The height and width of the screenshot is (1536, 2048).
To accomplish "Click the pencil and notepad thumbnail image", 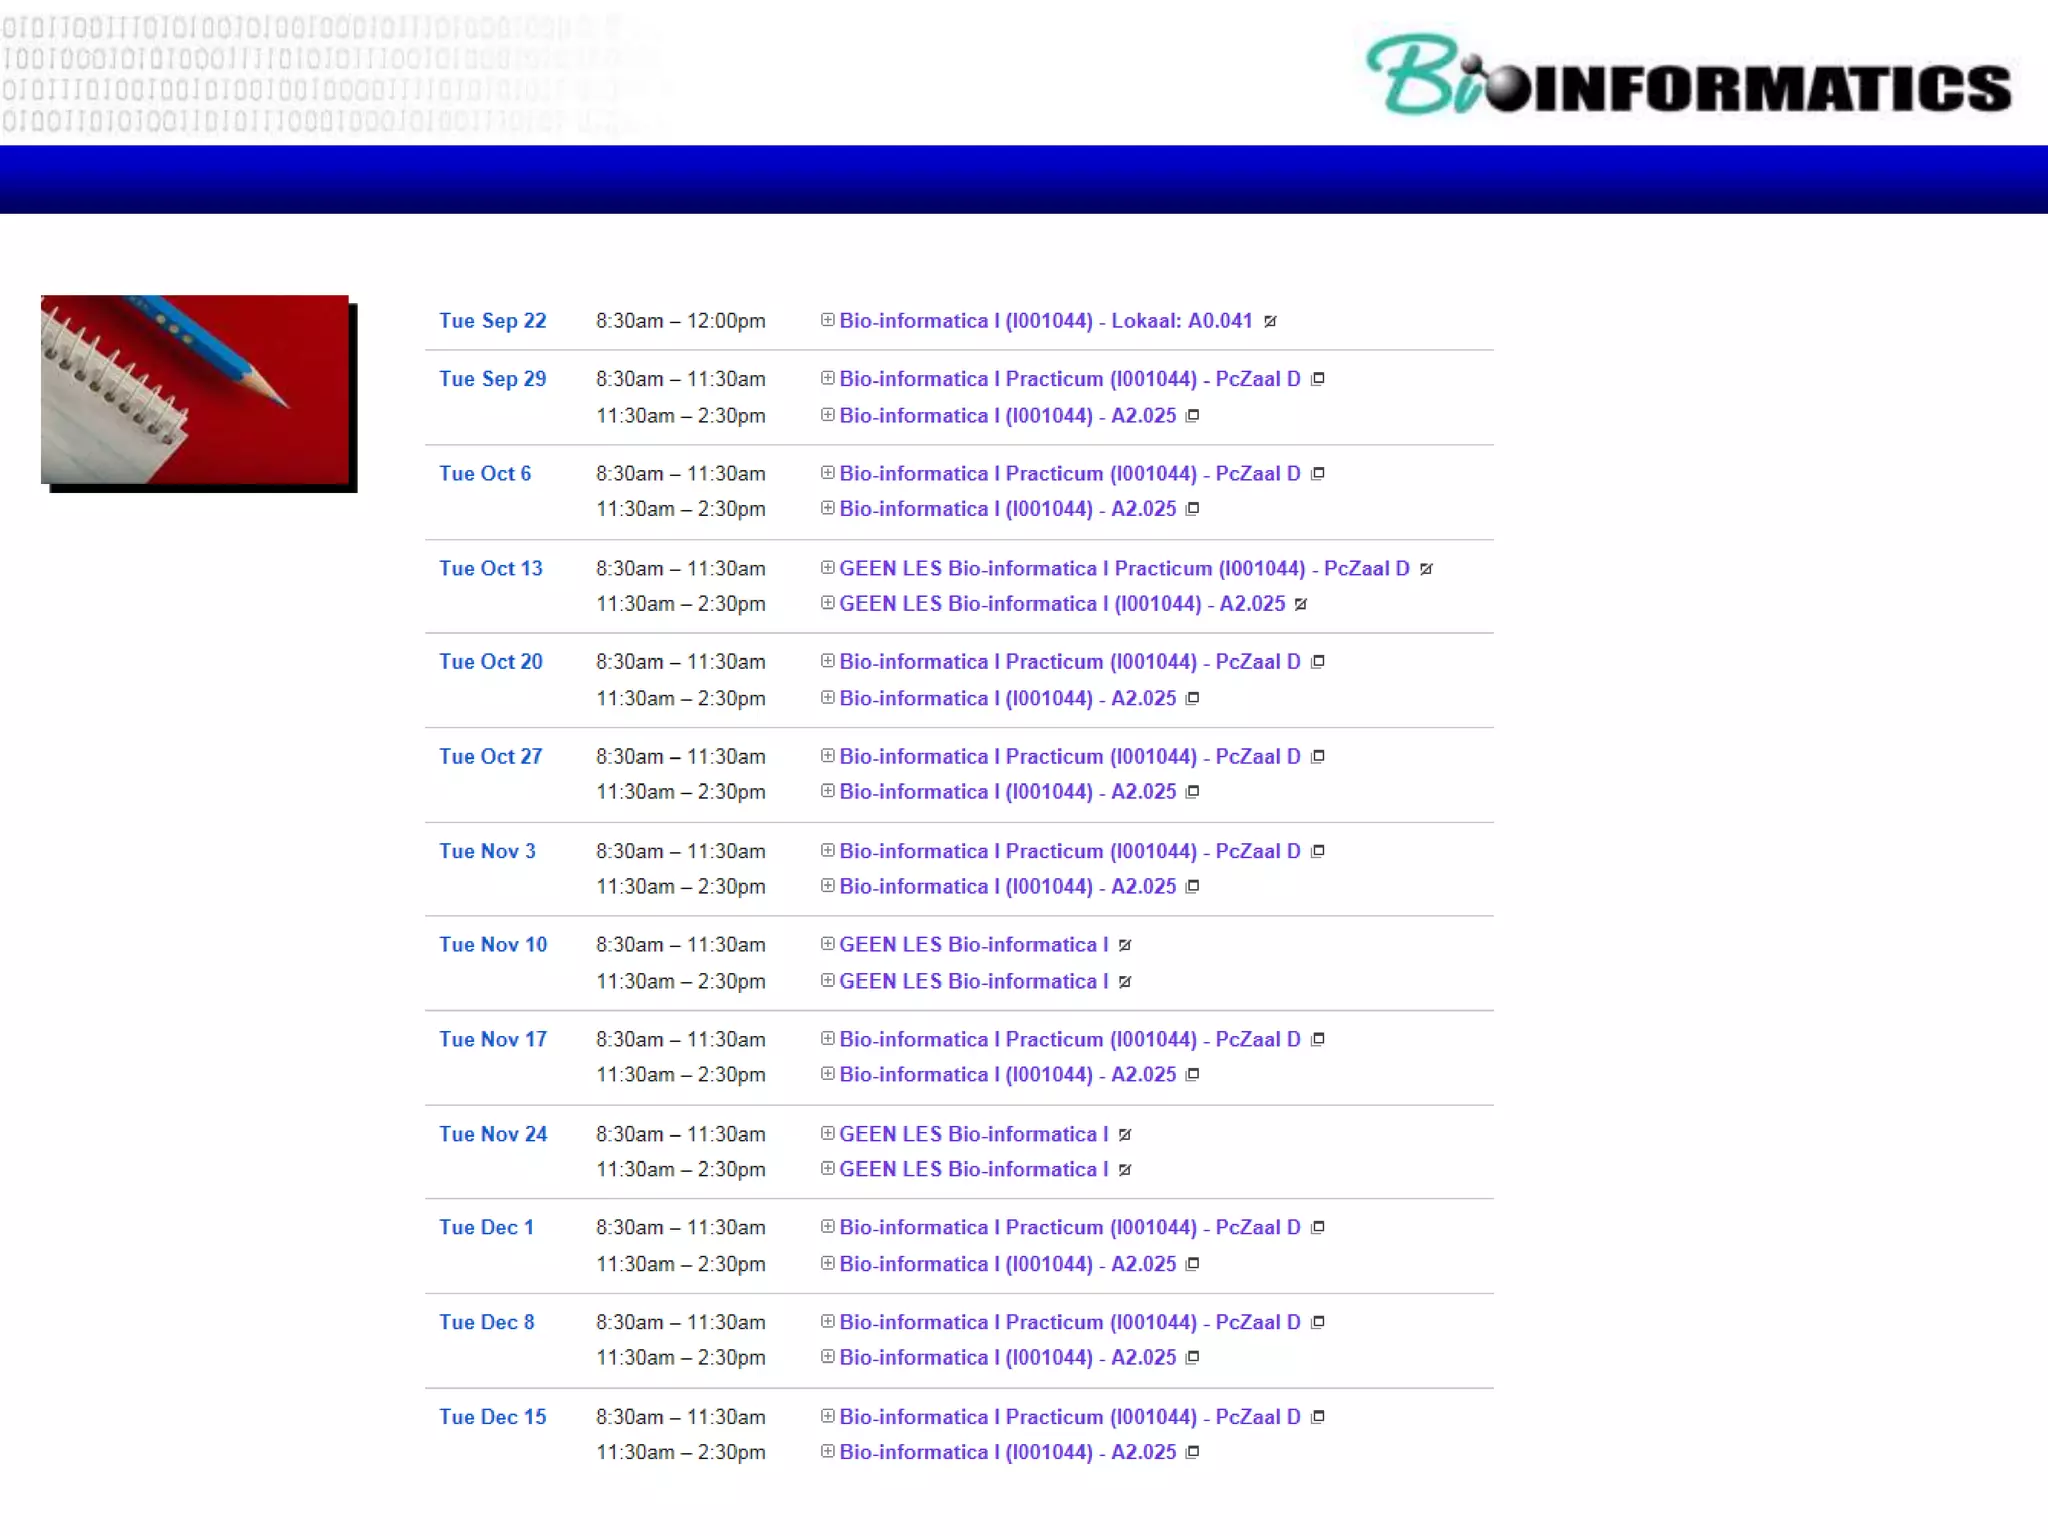I will pyautogui.click(x=195, y=390).
